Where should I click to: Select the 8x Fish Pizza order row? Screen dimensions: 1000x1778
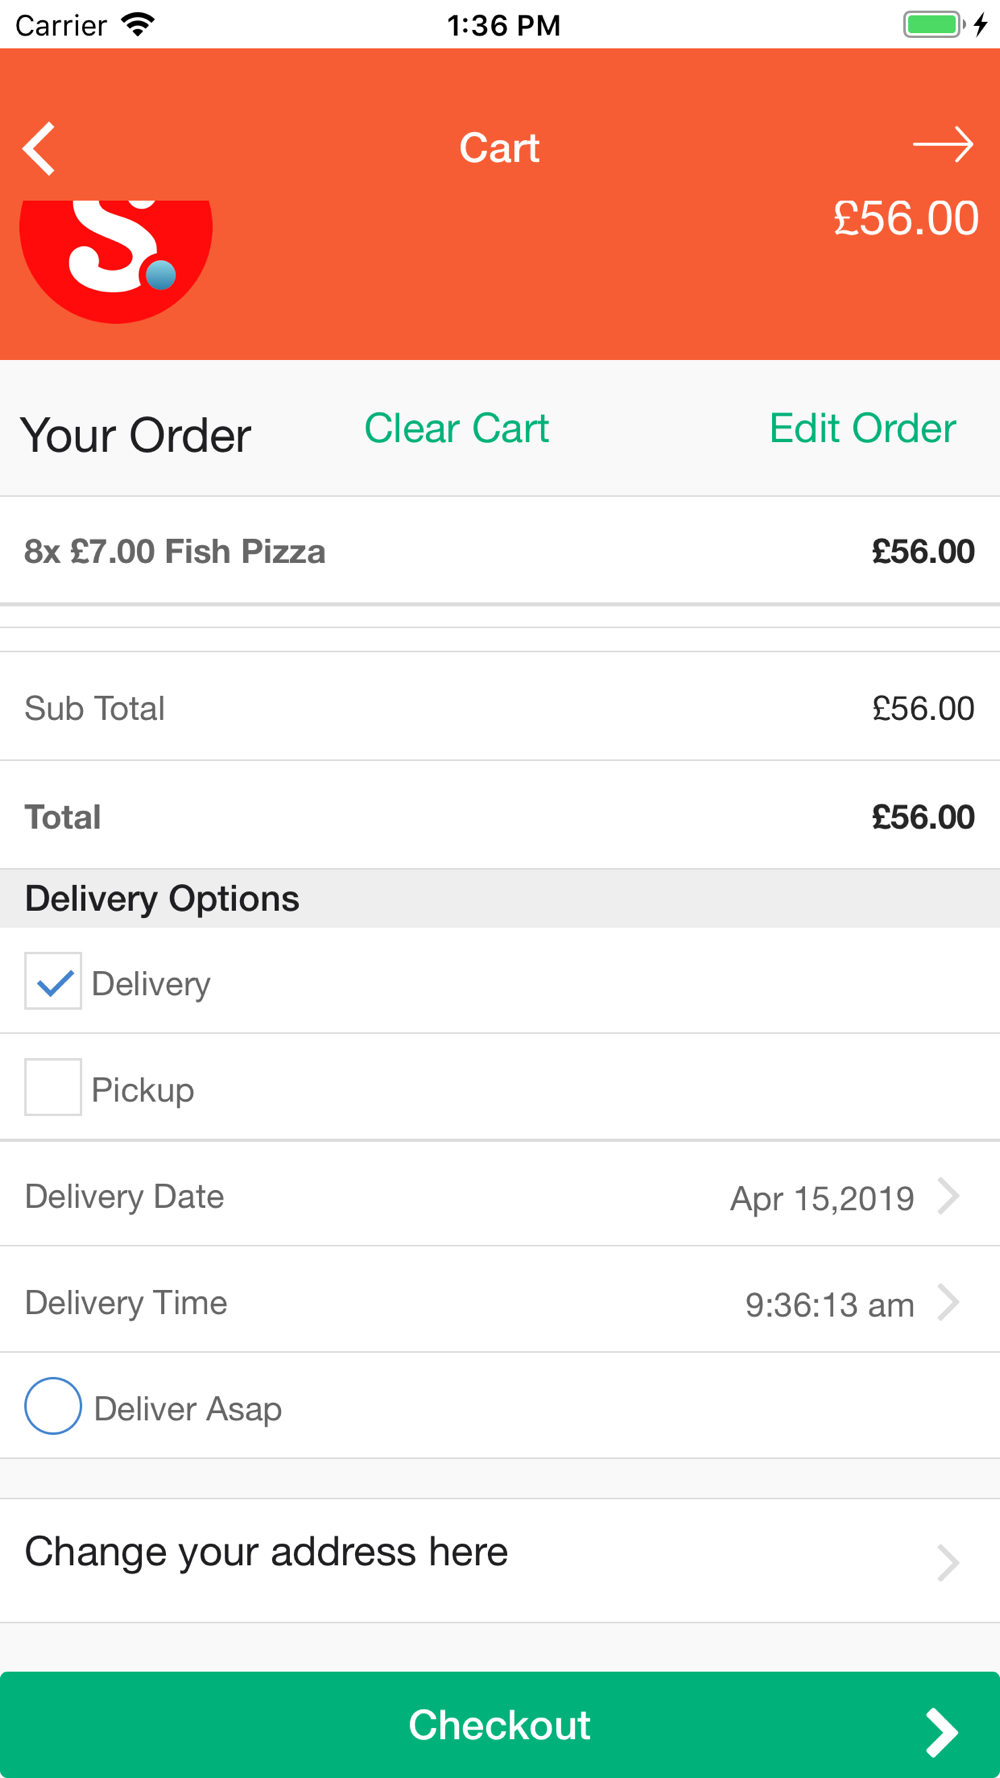[x=500, y=551]
